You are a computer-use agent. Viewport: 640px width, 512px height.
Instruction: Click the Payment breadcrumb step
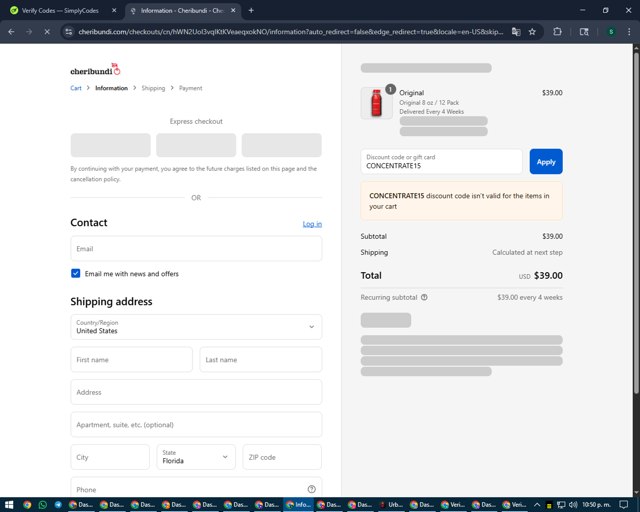point(190,88)
